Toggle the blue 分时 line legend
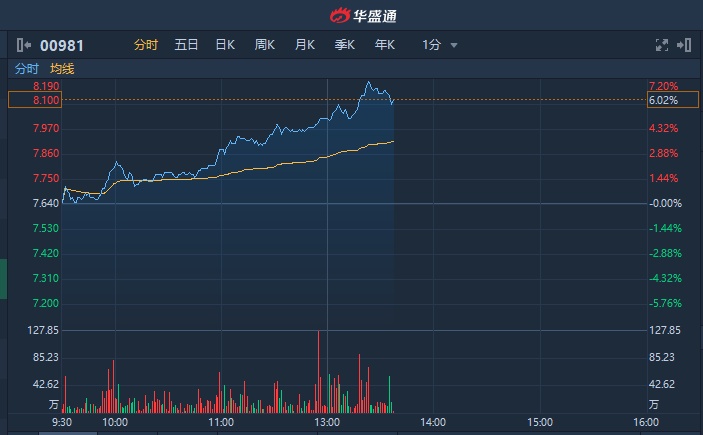 (x=27, y=69)
